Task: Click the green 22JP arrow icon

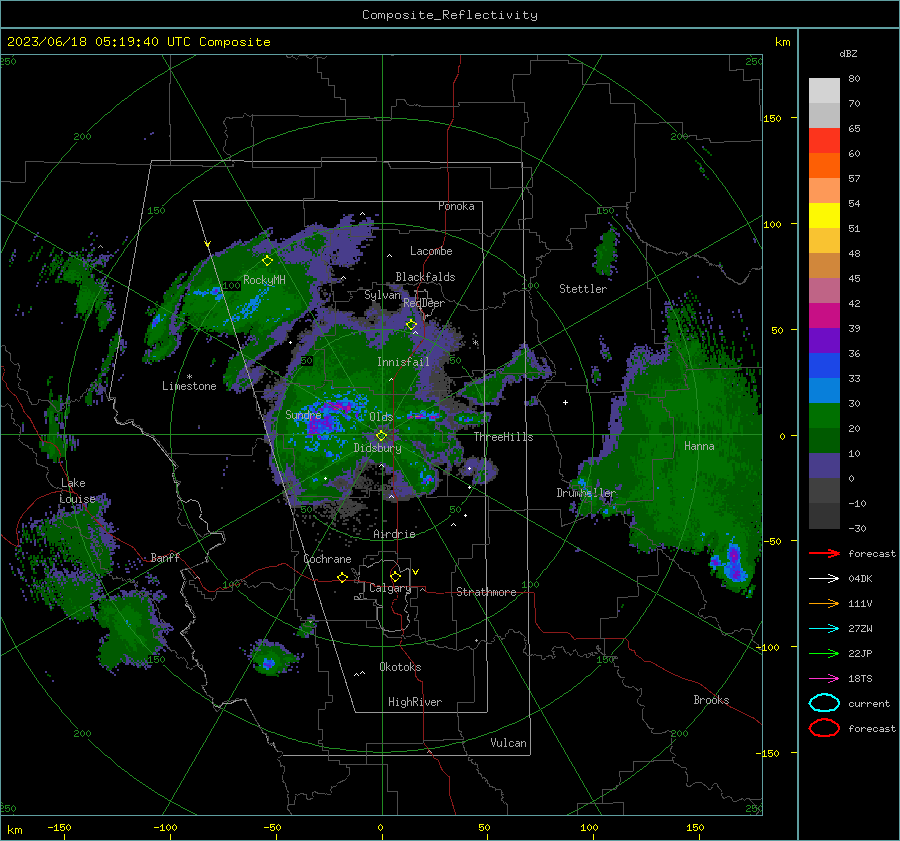Action: [x=824, y=653]
